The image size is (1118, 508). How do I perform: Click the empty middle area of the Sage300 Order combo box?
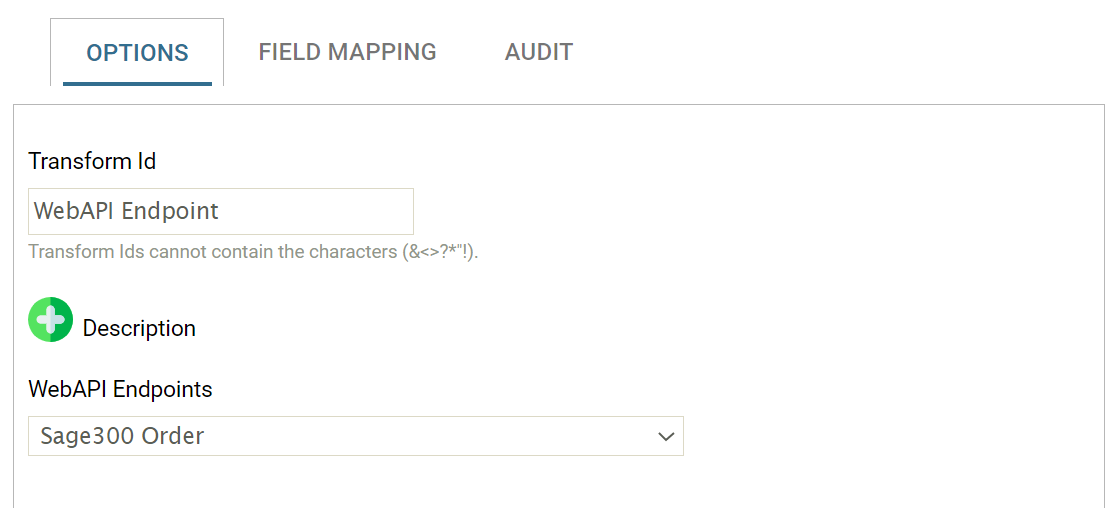pyautogui.click(x=420, y=436)
